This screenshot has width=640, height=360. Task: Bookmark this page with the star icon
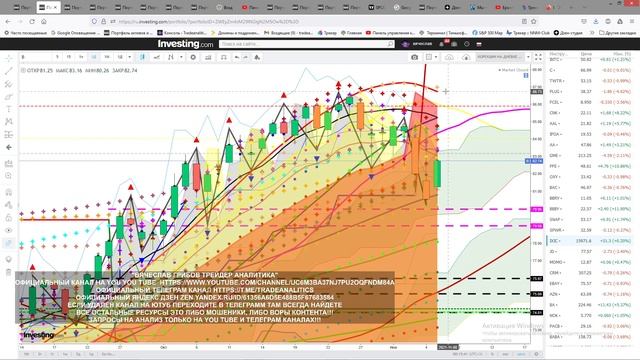click(x=534, y=21)
